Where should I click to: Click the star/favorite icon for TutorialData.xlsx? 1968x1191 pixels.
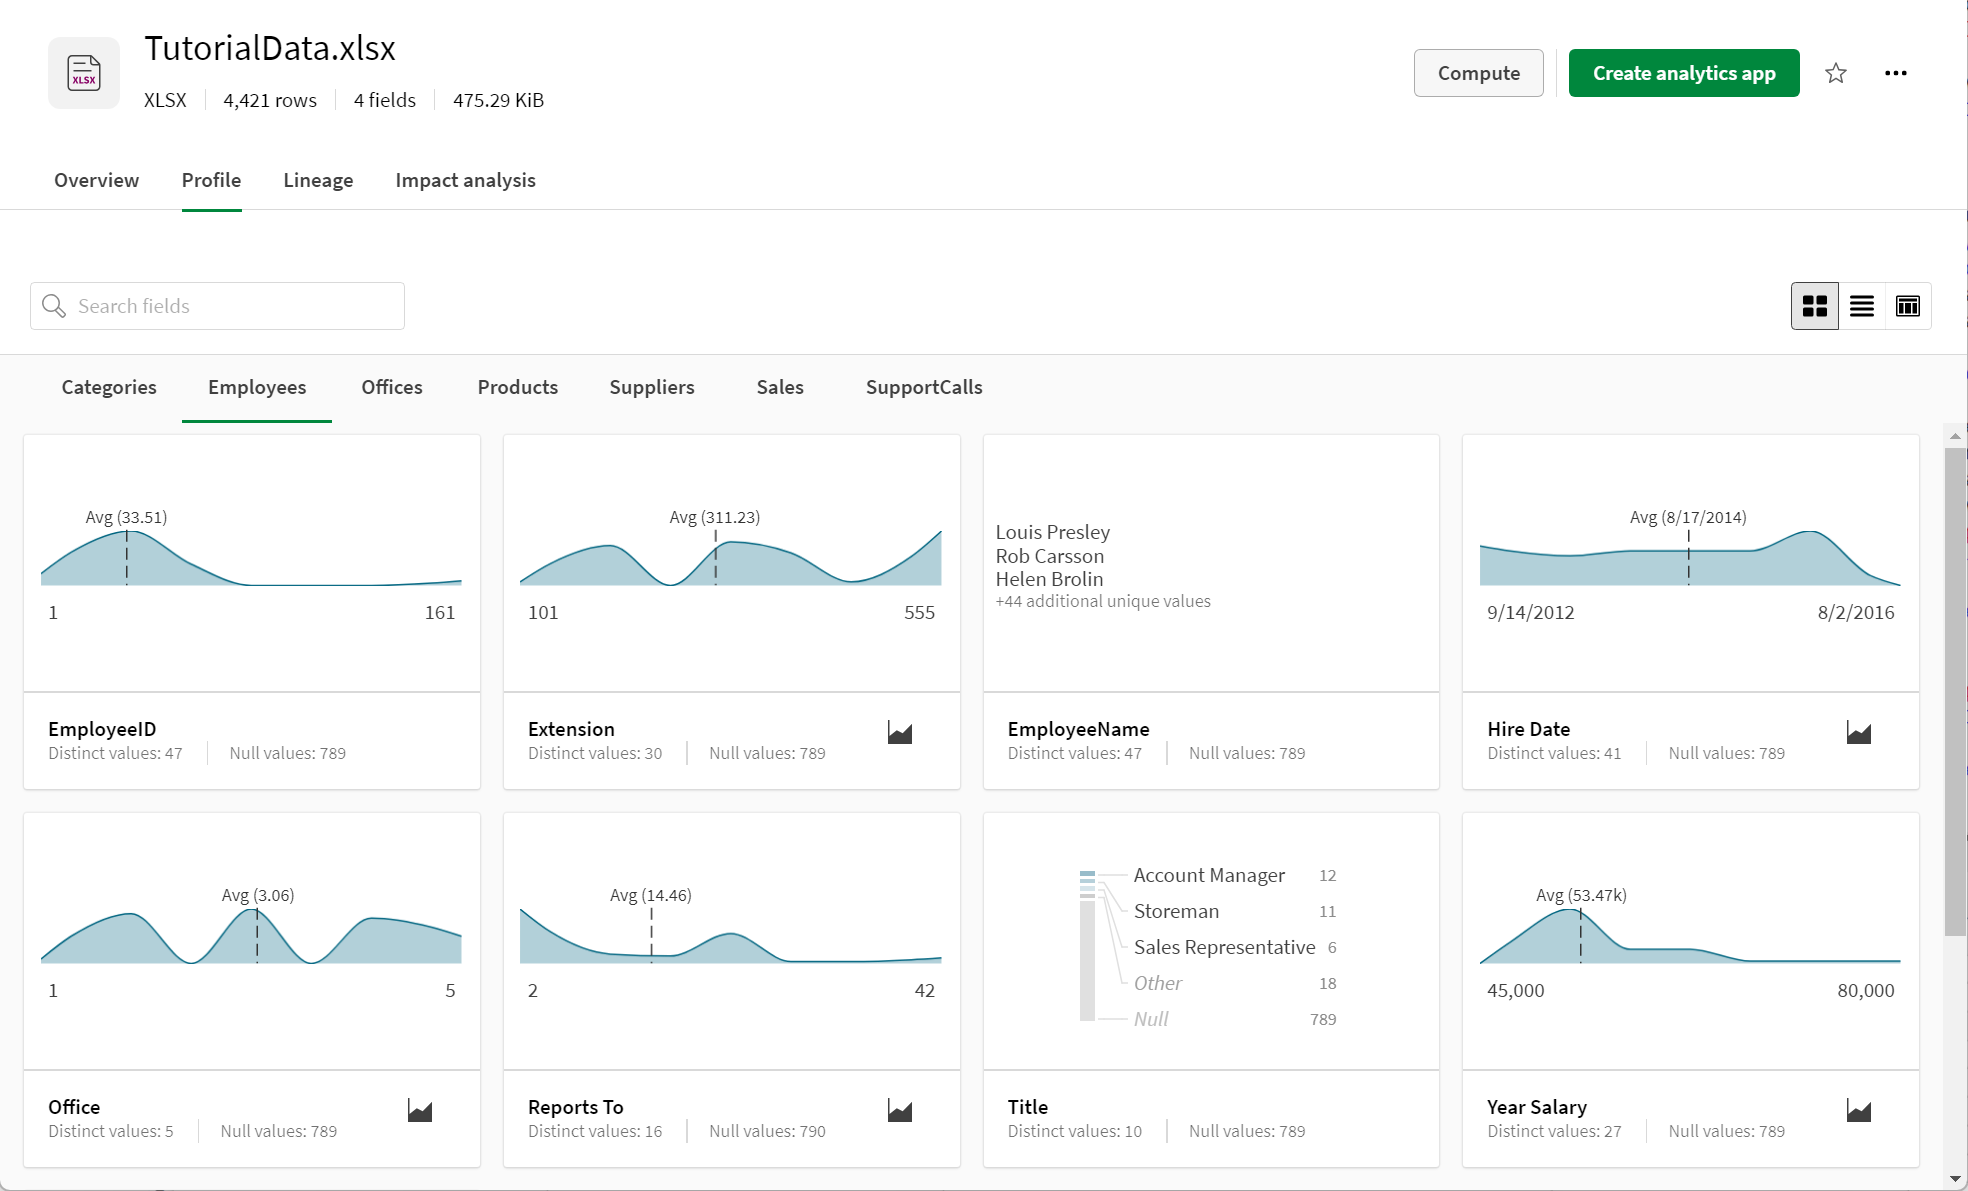tap(1836, 72)
